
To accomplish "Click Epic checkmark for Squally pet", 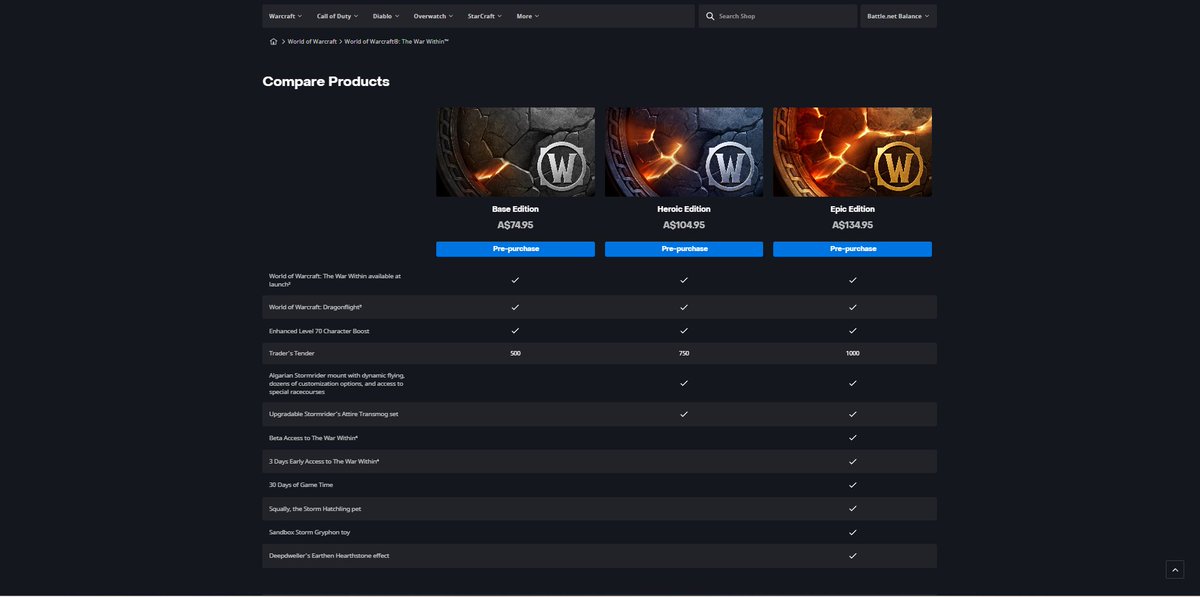I will (x=852, y=509).
